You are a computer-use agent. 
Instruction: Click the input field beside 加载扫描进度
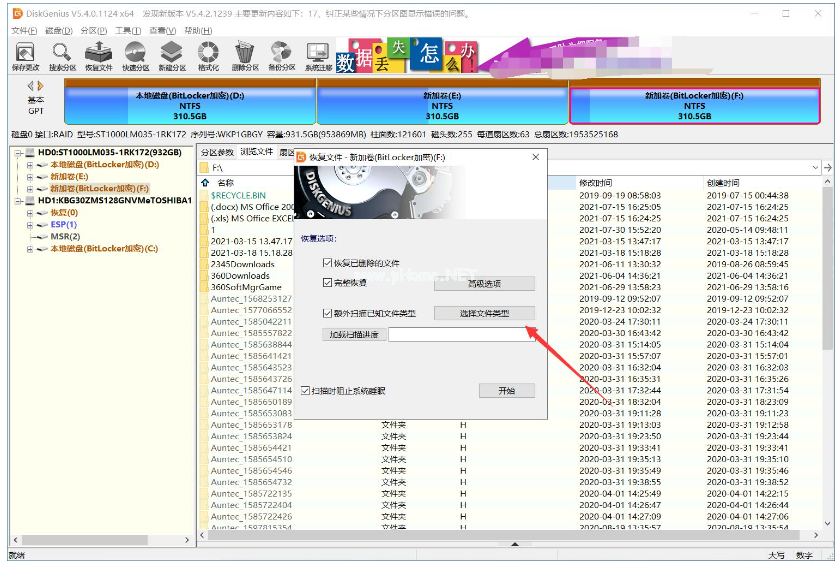[x=461, y=335]
